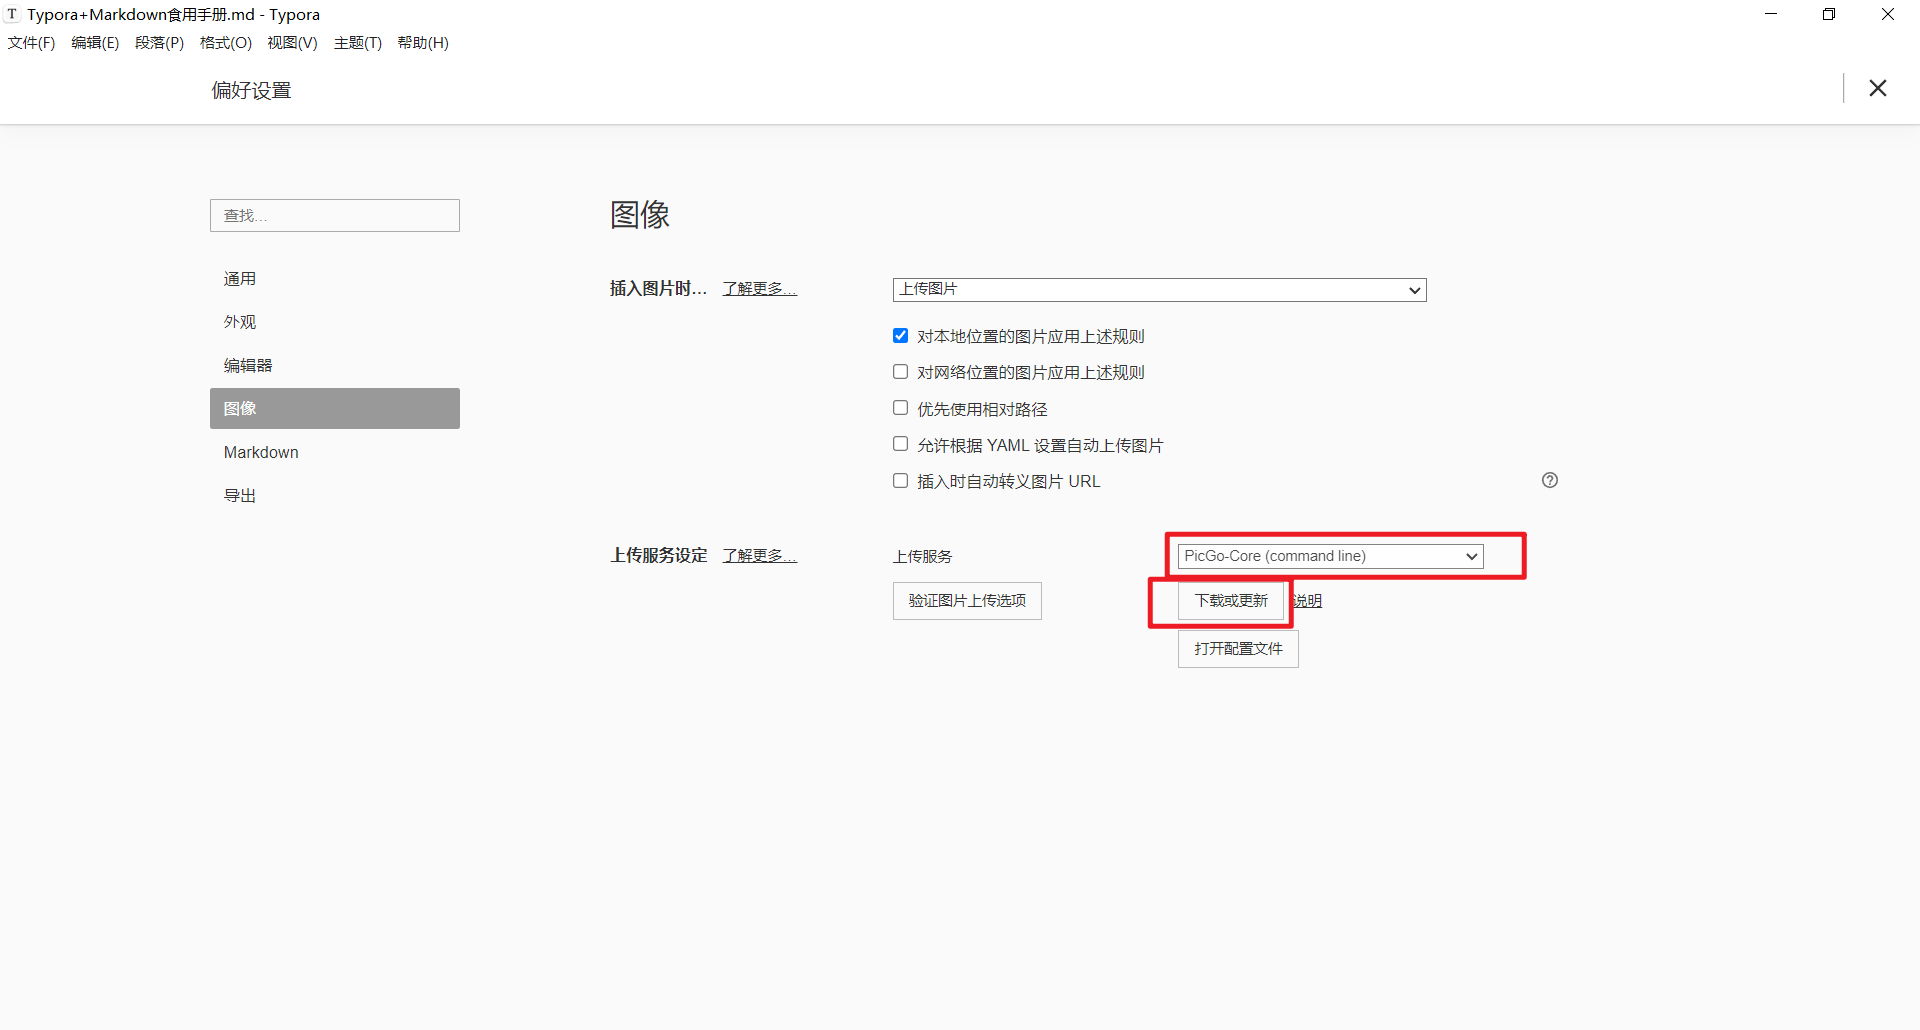Restore down the Typora window
The width and height of the screenshot is (1920, 1030).
(x=1829, y=14)
